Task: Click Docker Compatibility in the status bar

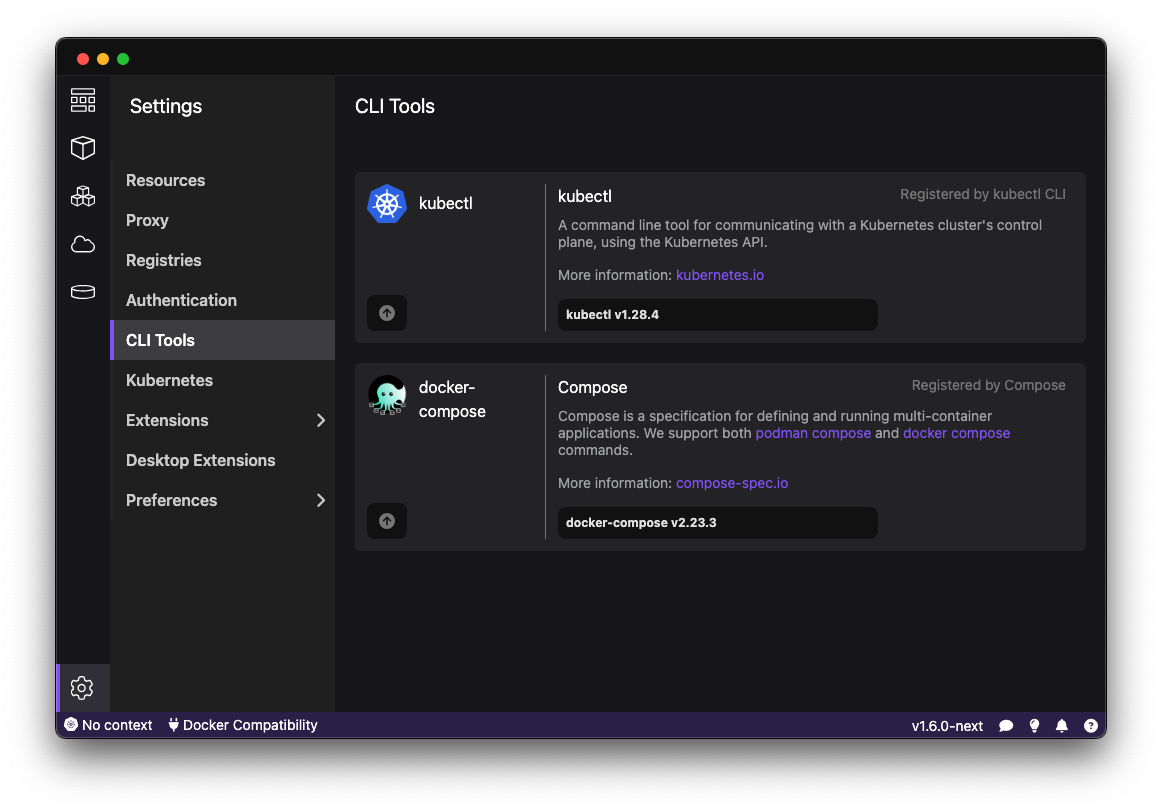Action: [242, 725]
